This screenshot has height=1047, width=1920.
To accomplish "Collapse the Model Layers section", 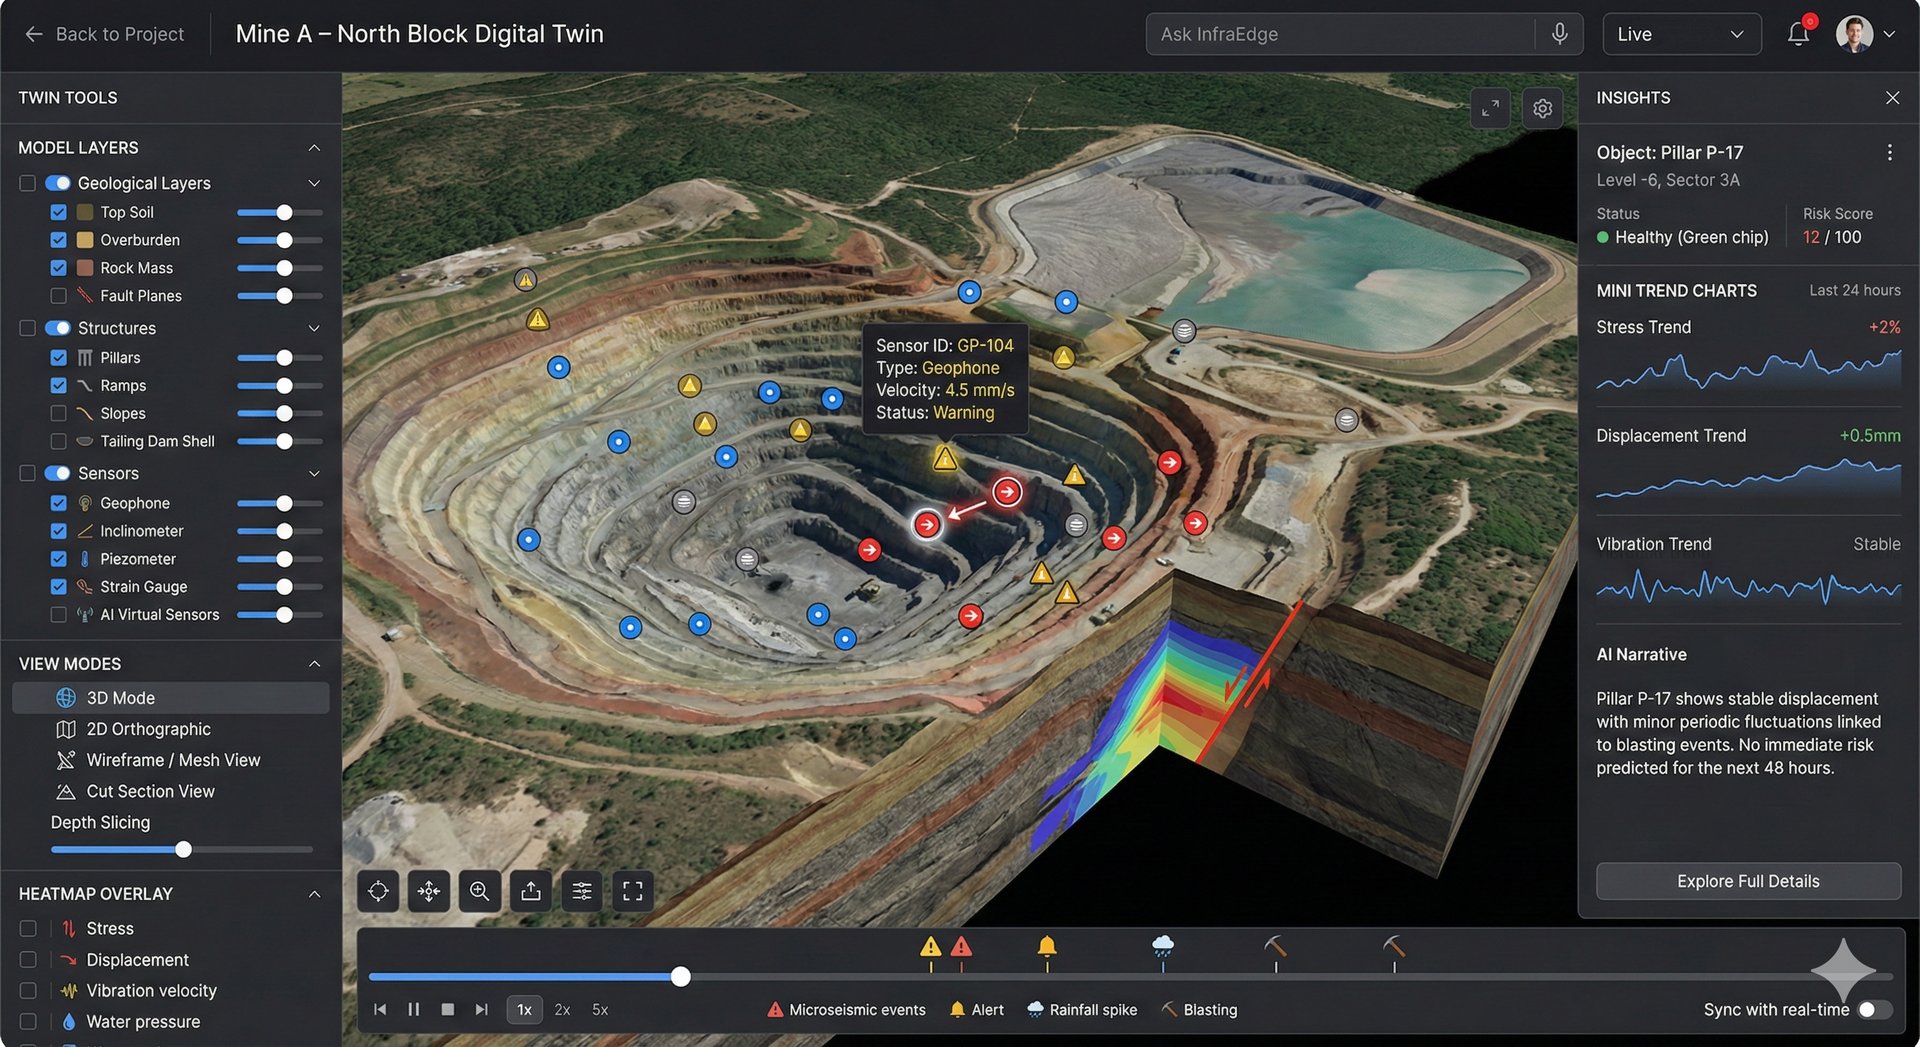I will click(314, 147).
